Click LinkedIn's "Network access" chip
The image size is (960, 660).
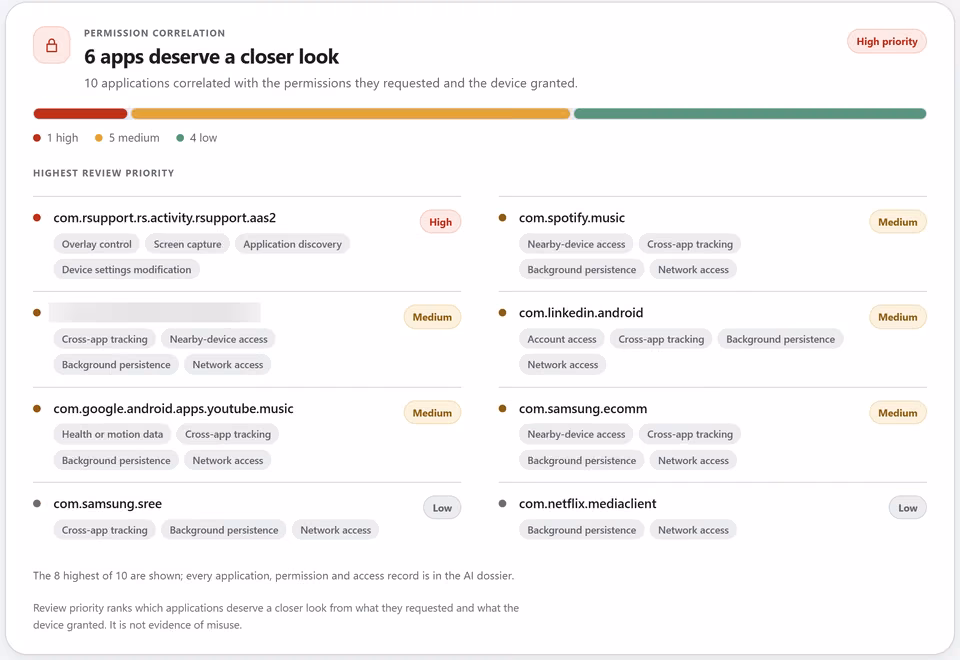(x=563, y=364)
